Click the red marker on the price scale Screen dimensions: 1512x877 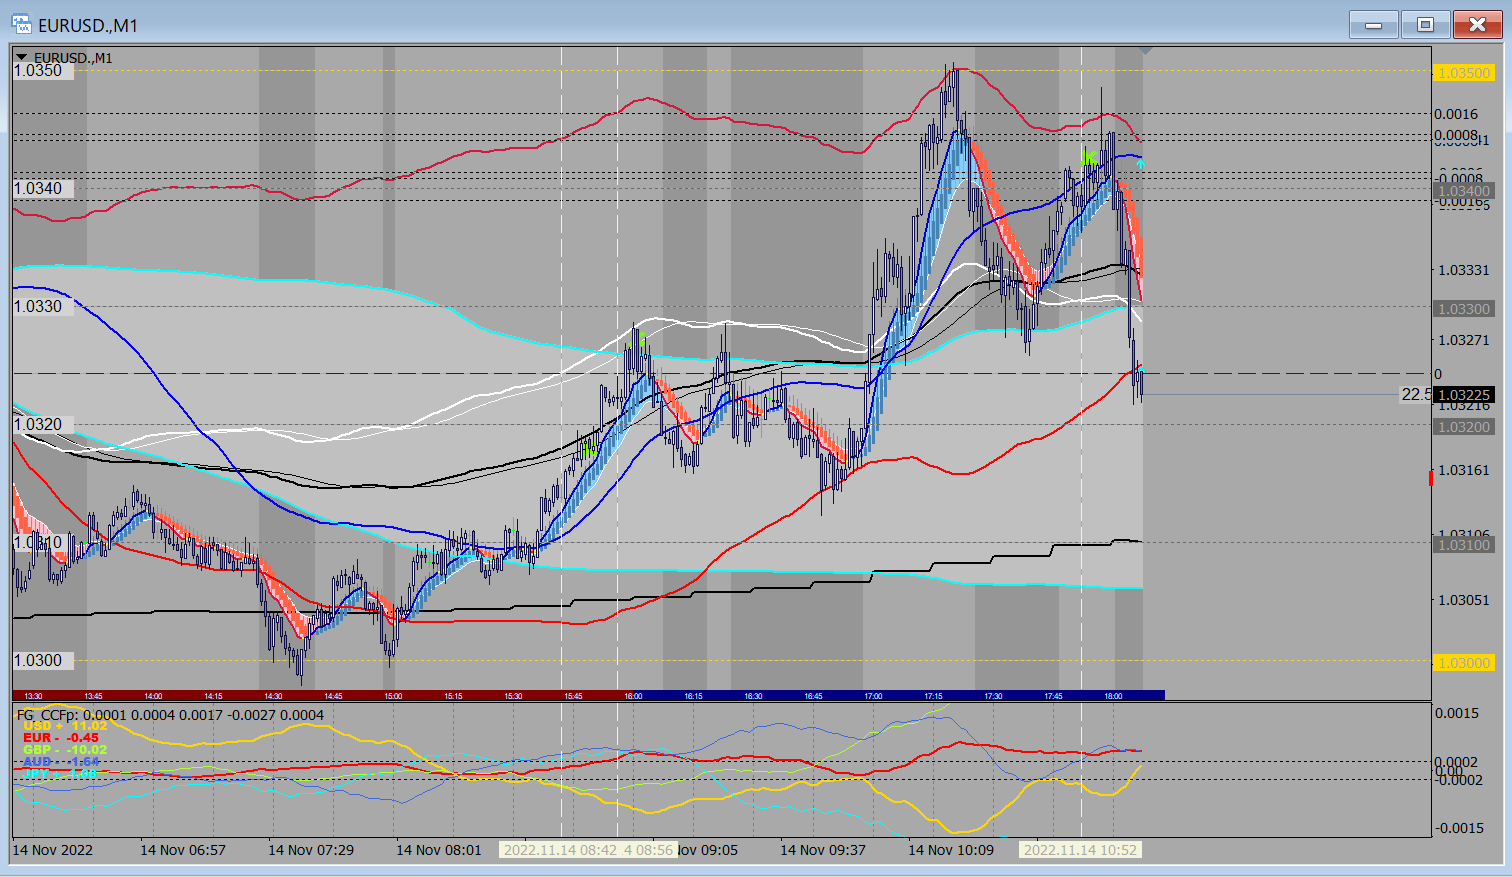[1431, 478]
